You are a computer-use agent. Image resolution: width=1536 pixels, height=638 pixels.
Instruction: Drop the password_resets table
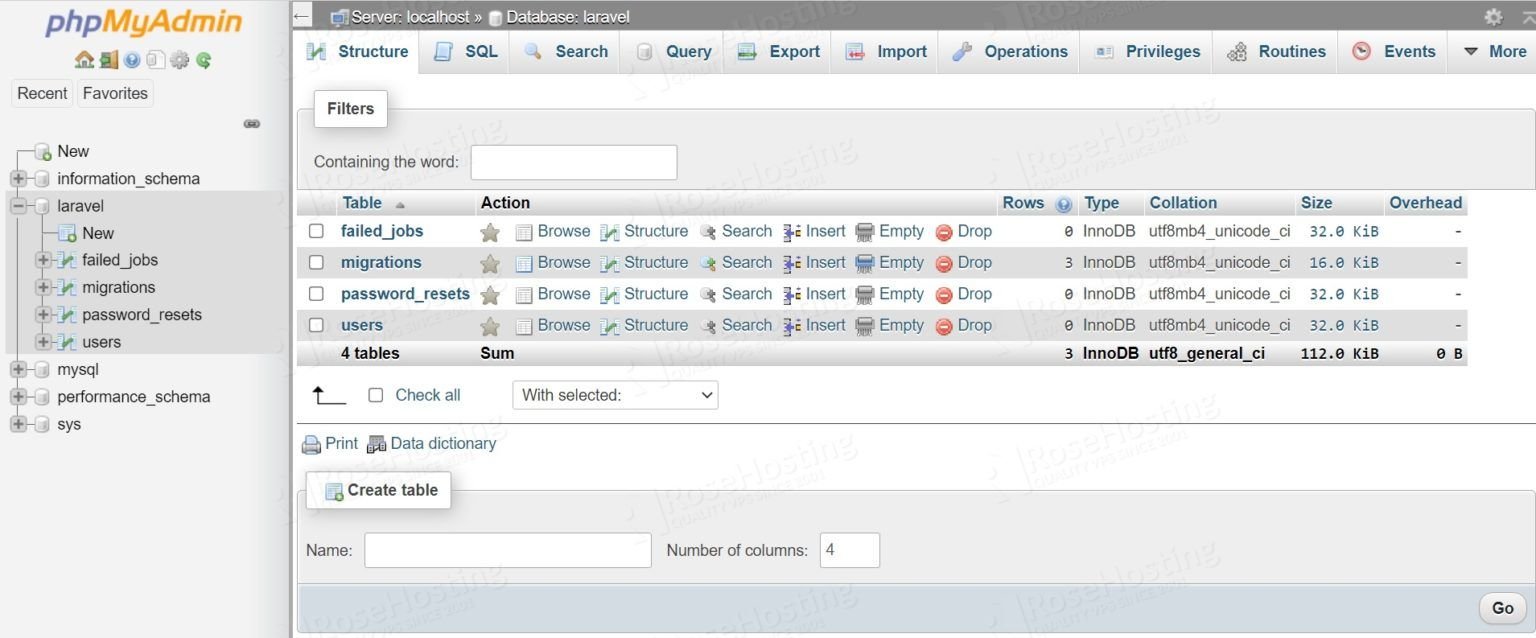[973, 293]
